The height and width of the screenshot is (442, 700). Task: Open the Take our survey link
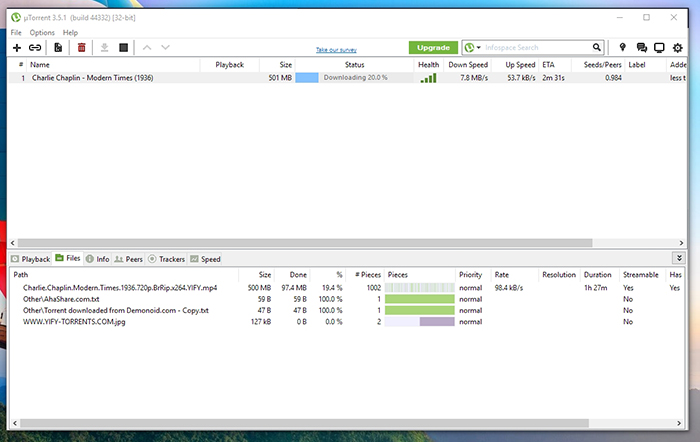pos(336,50)
